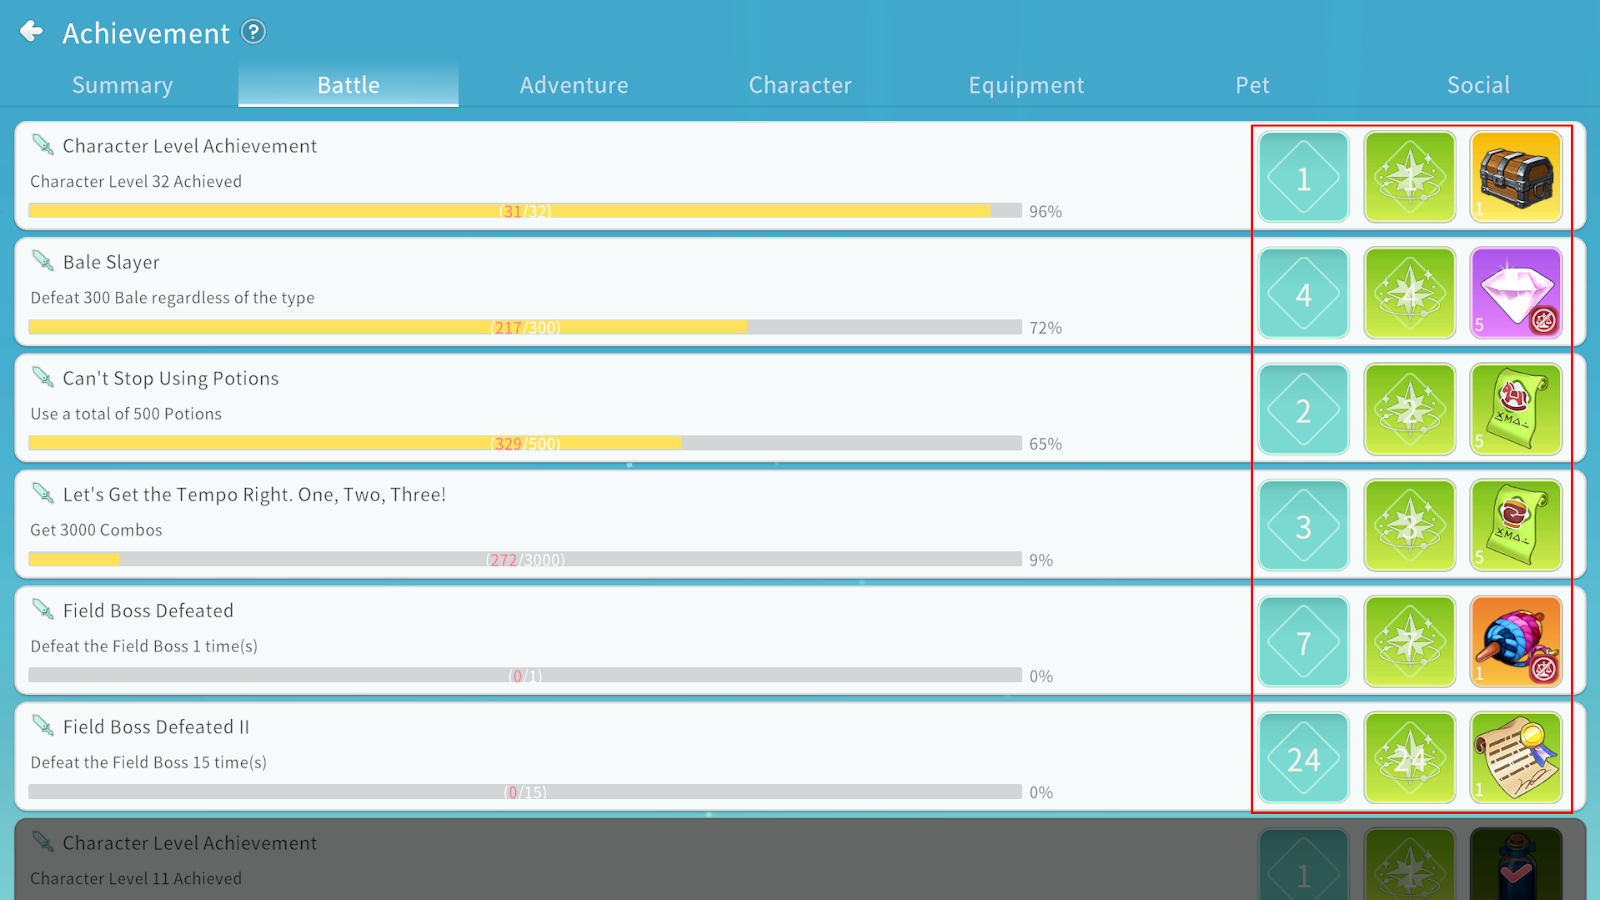Viewport: 1600px width, 900px height.
Task: Click the Bale Slayer progress bar
Action: tap(525, 327)
